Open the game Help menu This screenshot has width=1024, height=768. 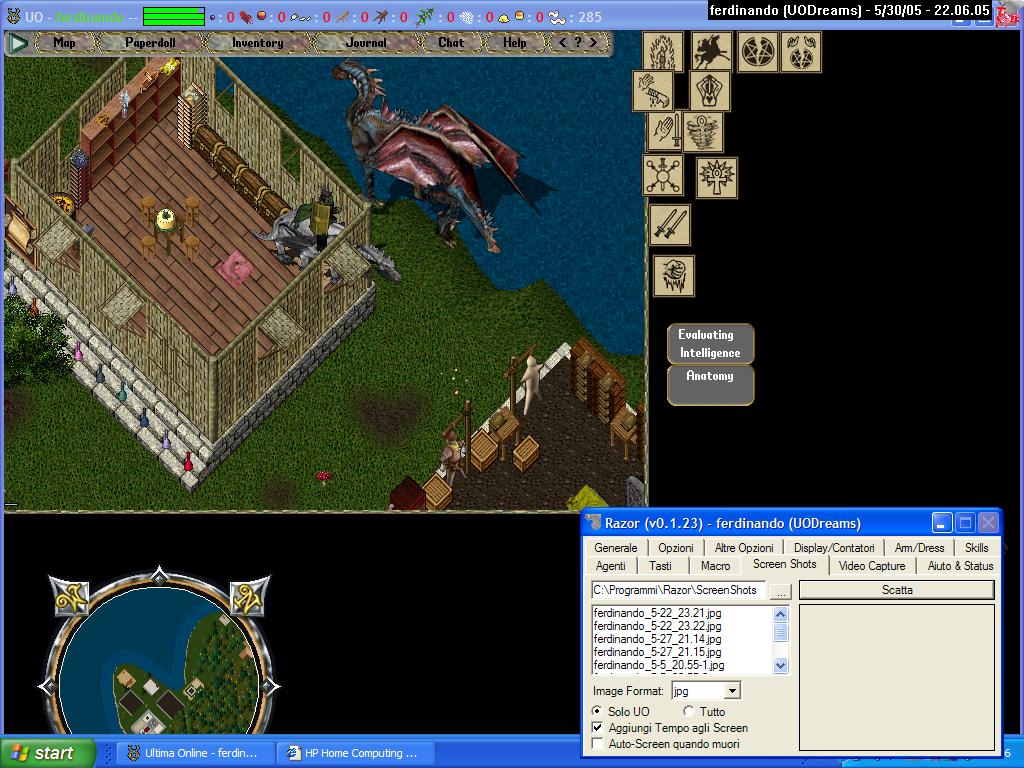pos(515,42)
